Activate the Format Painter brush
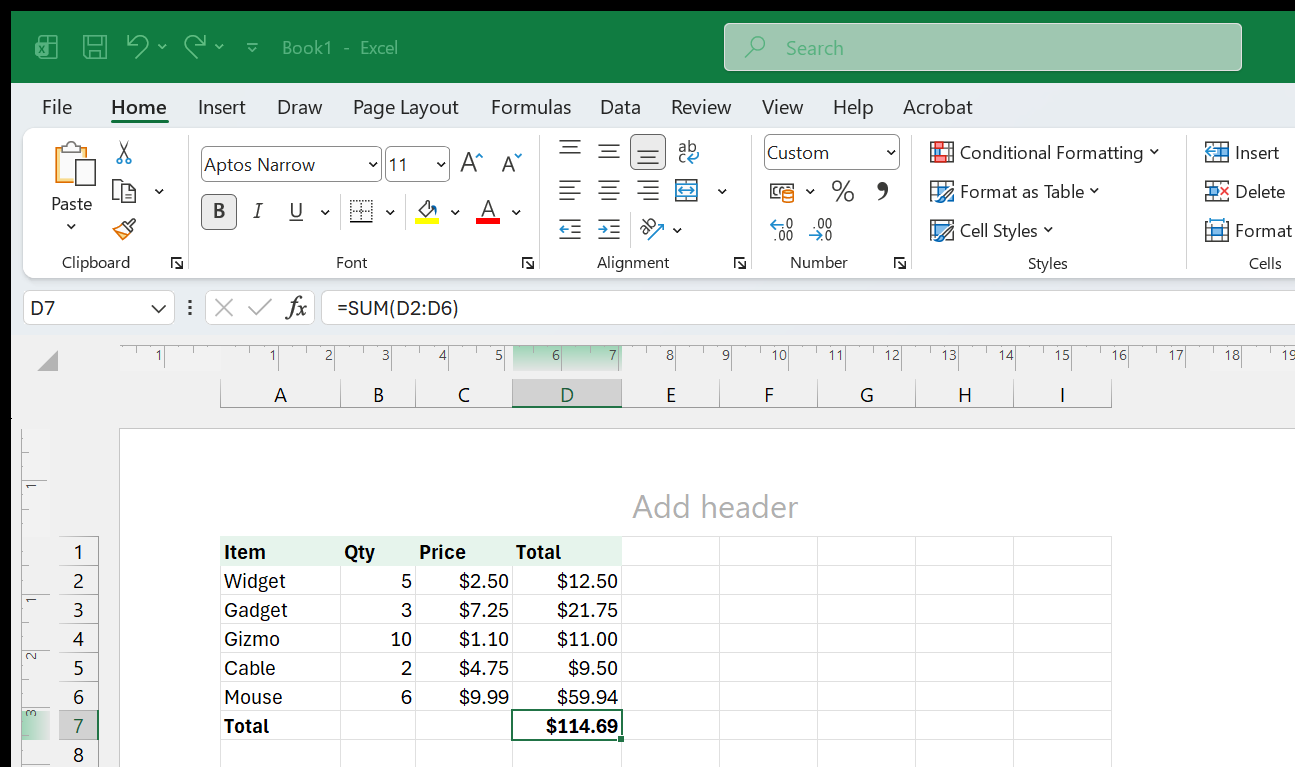Screen dimensions: 1295x767 [124, 230]
